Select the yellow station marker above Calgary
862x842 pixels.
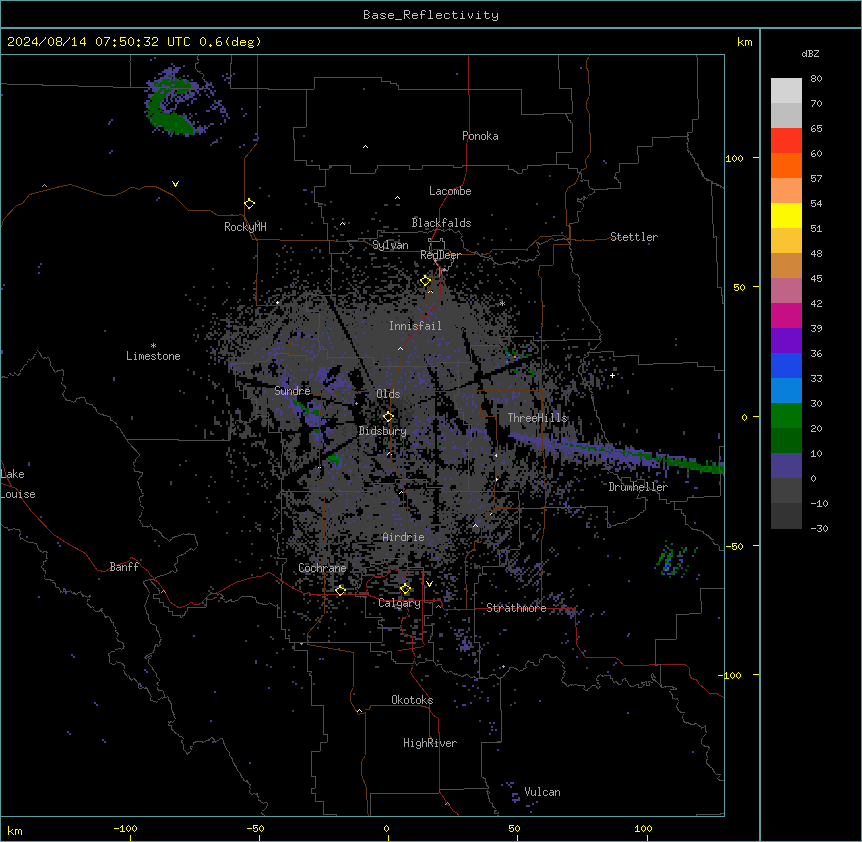tap(405, 589)
